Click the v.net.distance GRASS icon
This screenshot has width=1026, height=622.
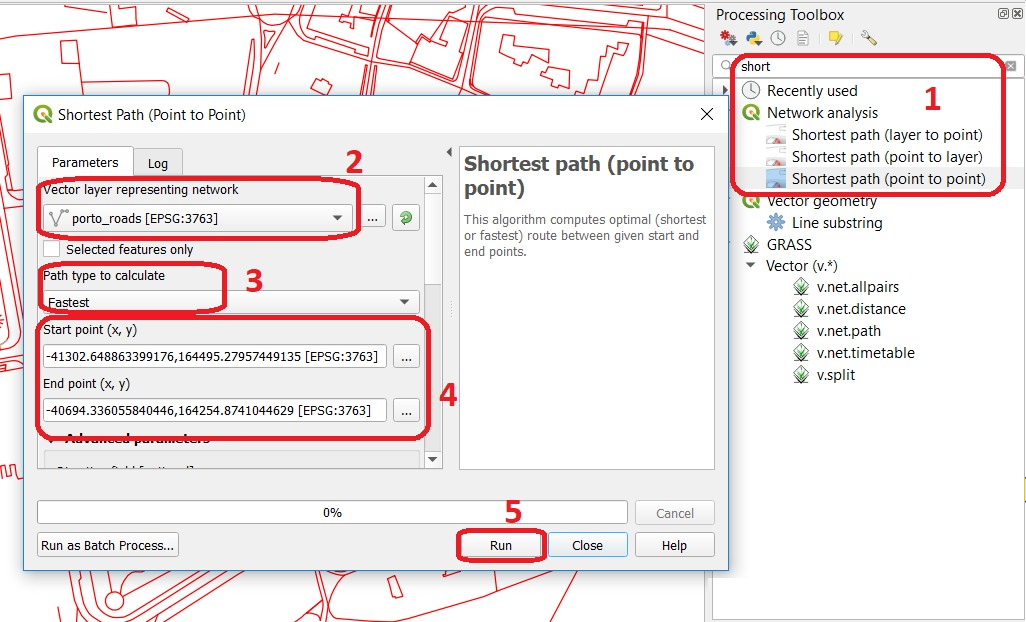(x=801, y=309)
